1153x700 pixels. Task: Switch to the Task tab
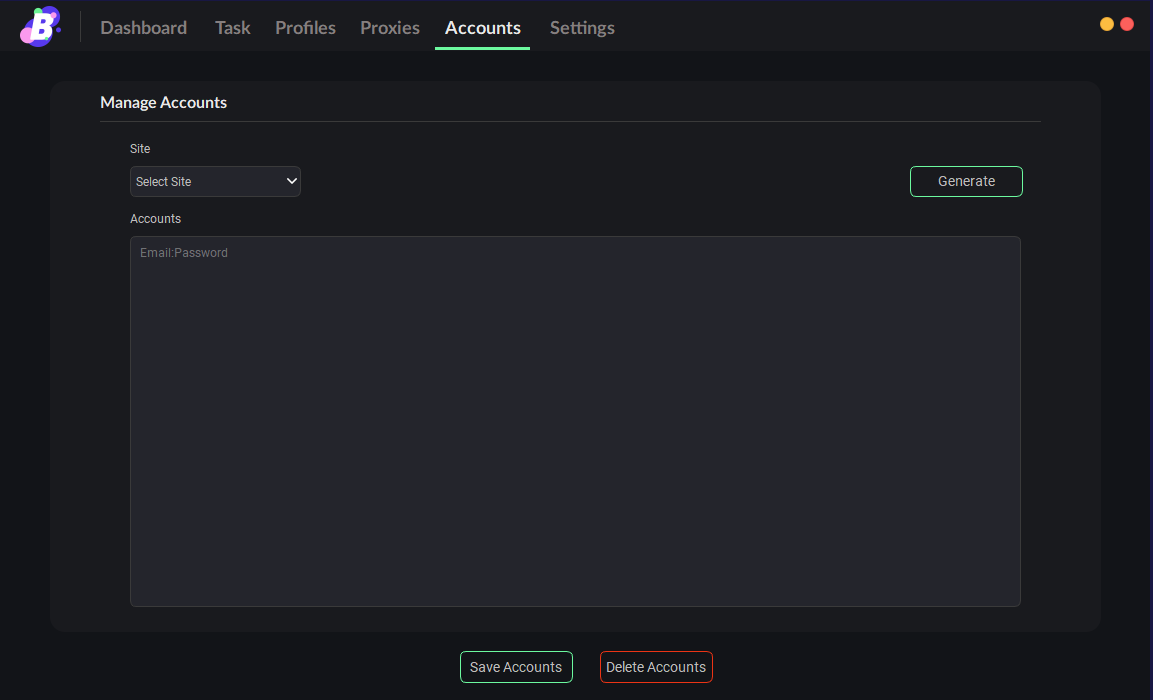click(232, 28)
